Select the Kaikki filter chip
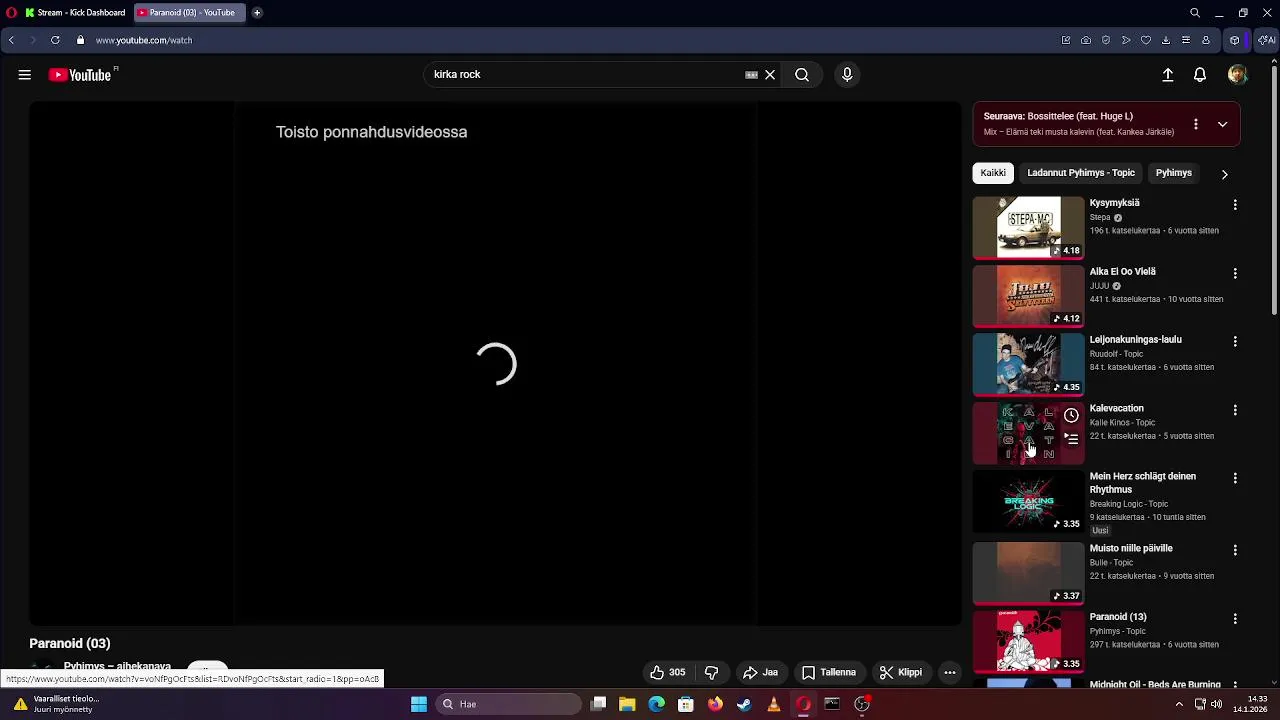 coord(993,173)
